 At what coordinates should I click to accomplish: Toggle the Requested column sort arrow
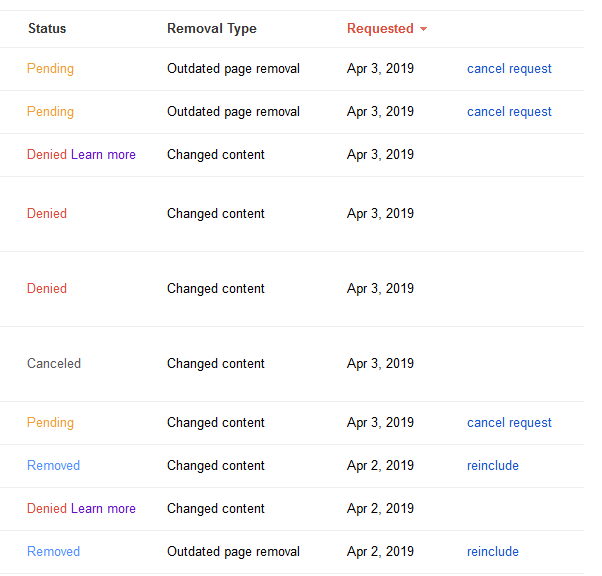tap(423, 29)
